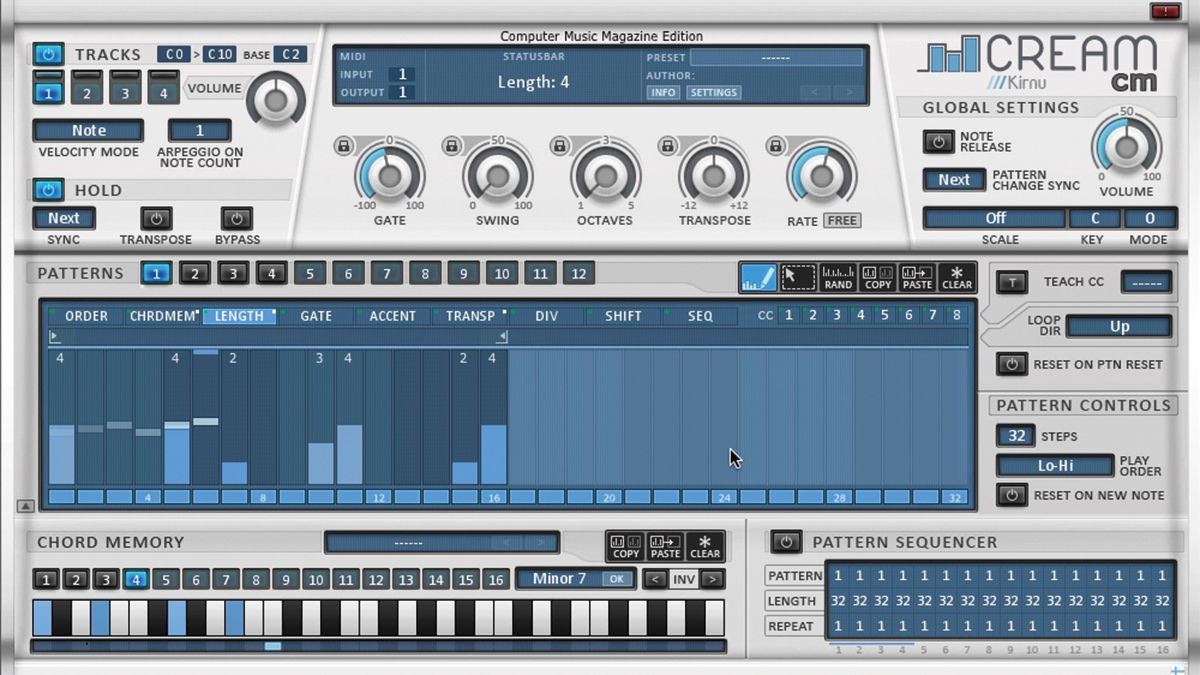Viewport: 1200px width, 675px height.
Task: Enable NOTE RELEASE in global settings
Action: click(x=938, y=141)
